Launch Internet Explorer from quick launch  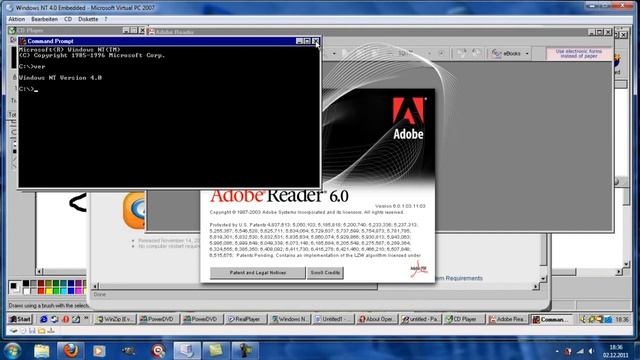tap(44, 319)
